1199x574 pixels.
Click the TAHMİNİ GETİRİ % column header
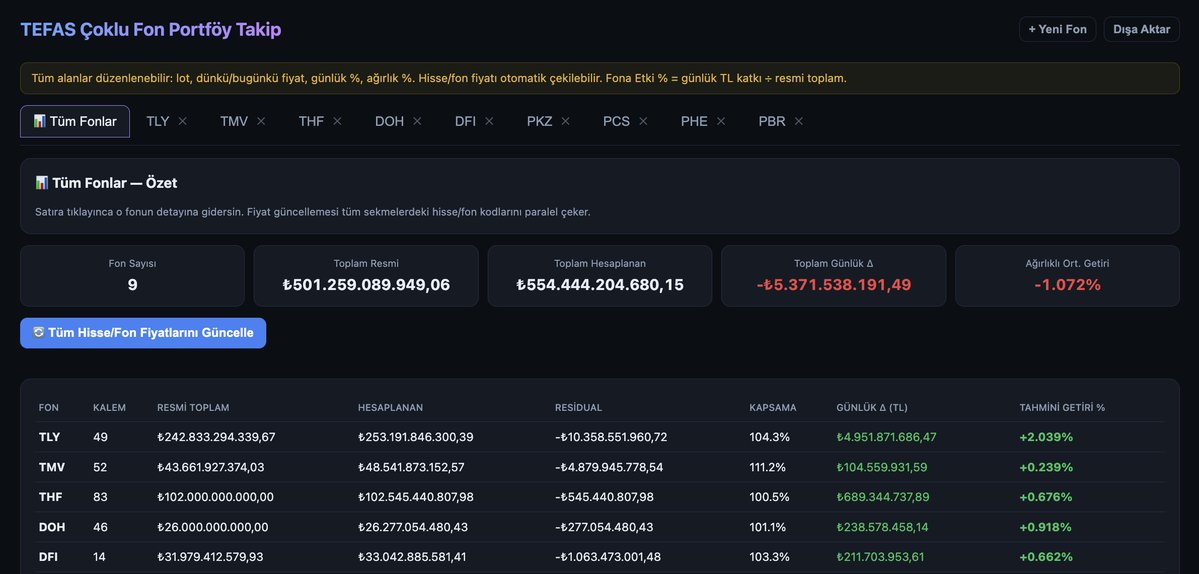1062,407
